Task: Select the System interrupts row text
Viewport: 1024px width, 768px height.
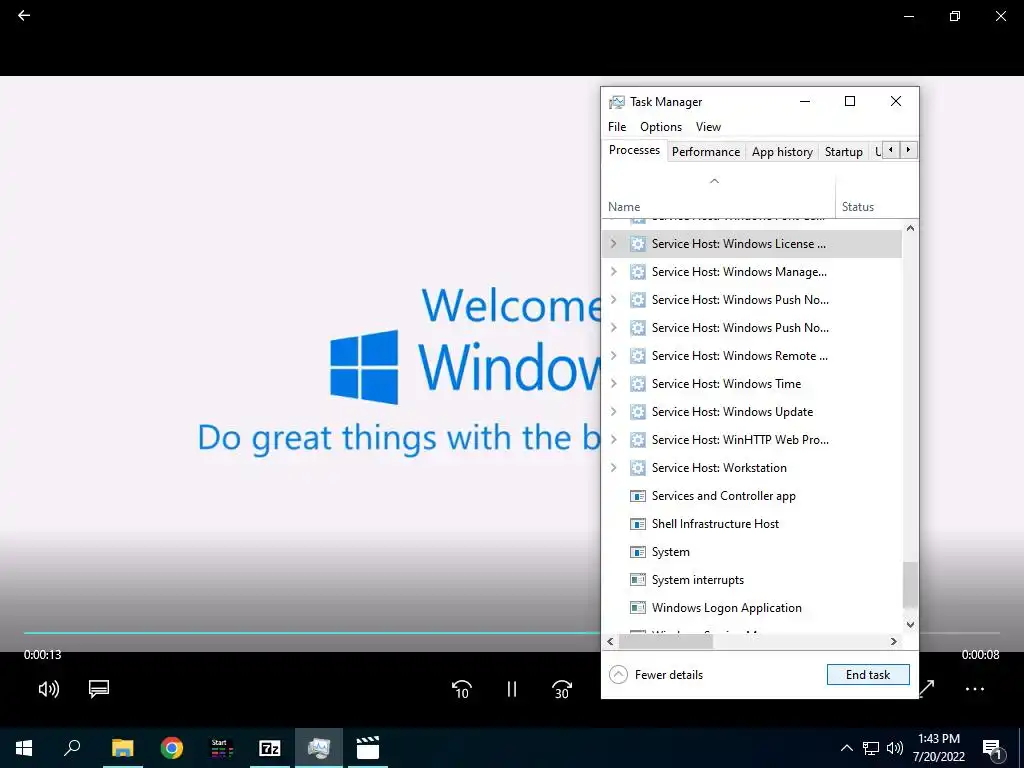Action: (x=697, y=580)
